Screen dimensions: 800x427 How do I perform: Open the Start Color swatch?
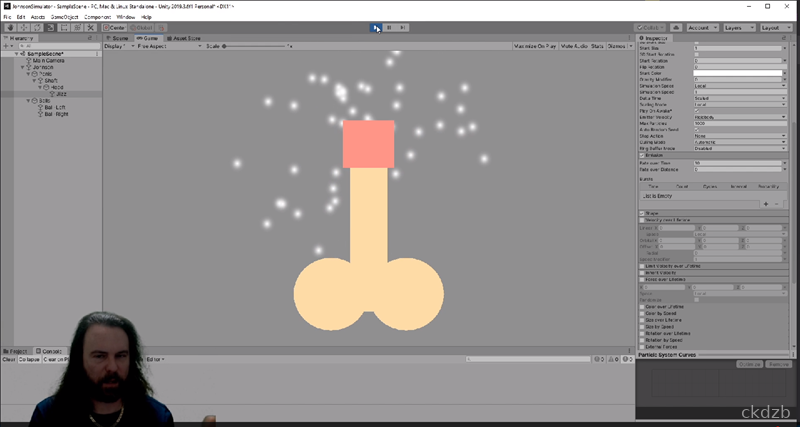pos(738,73)
